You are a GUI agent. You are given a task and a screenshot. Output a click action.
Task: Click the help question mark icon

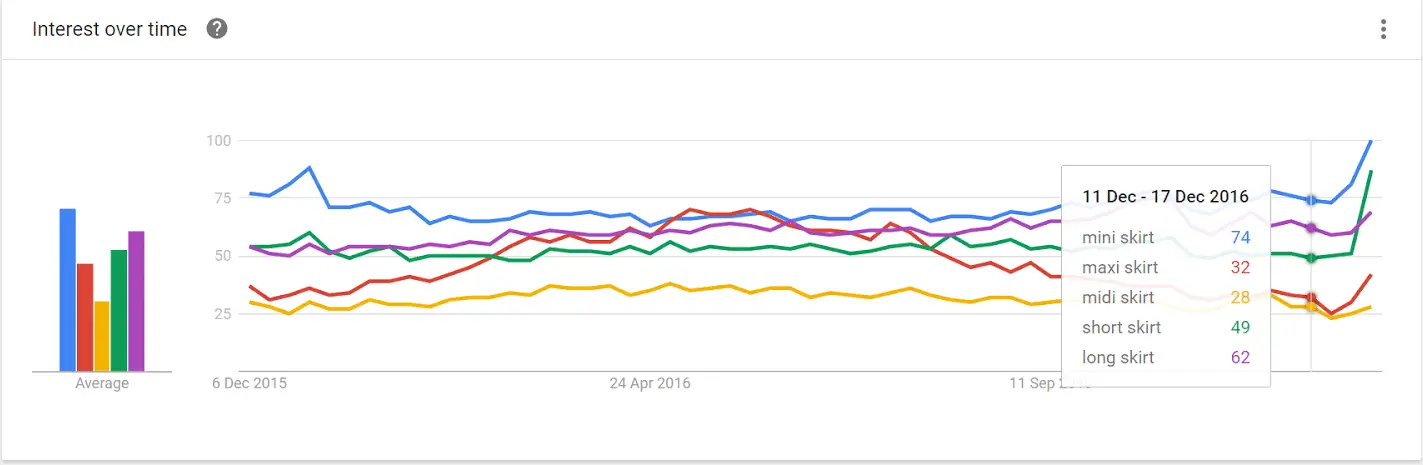(217, 29)
